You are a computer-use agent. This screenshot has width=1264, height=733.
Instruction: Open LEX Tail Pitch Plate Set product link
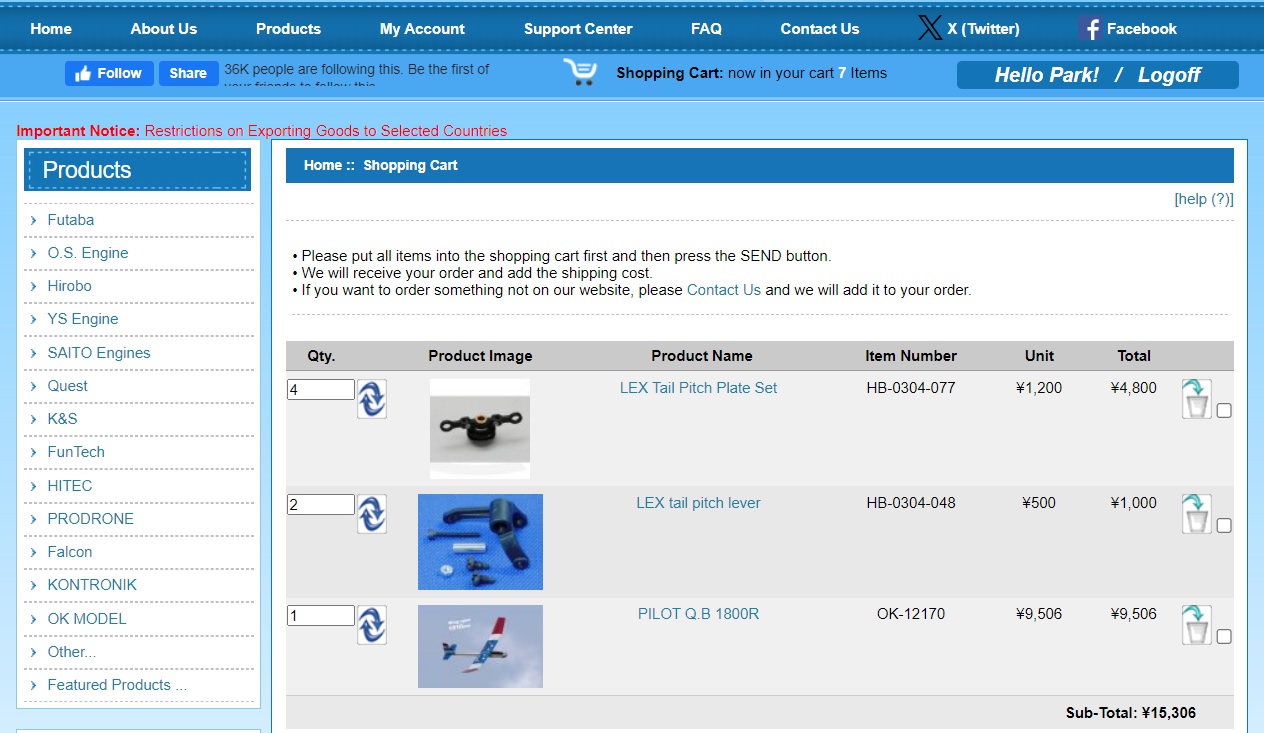698,388
